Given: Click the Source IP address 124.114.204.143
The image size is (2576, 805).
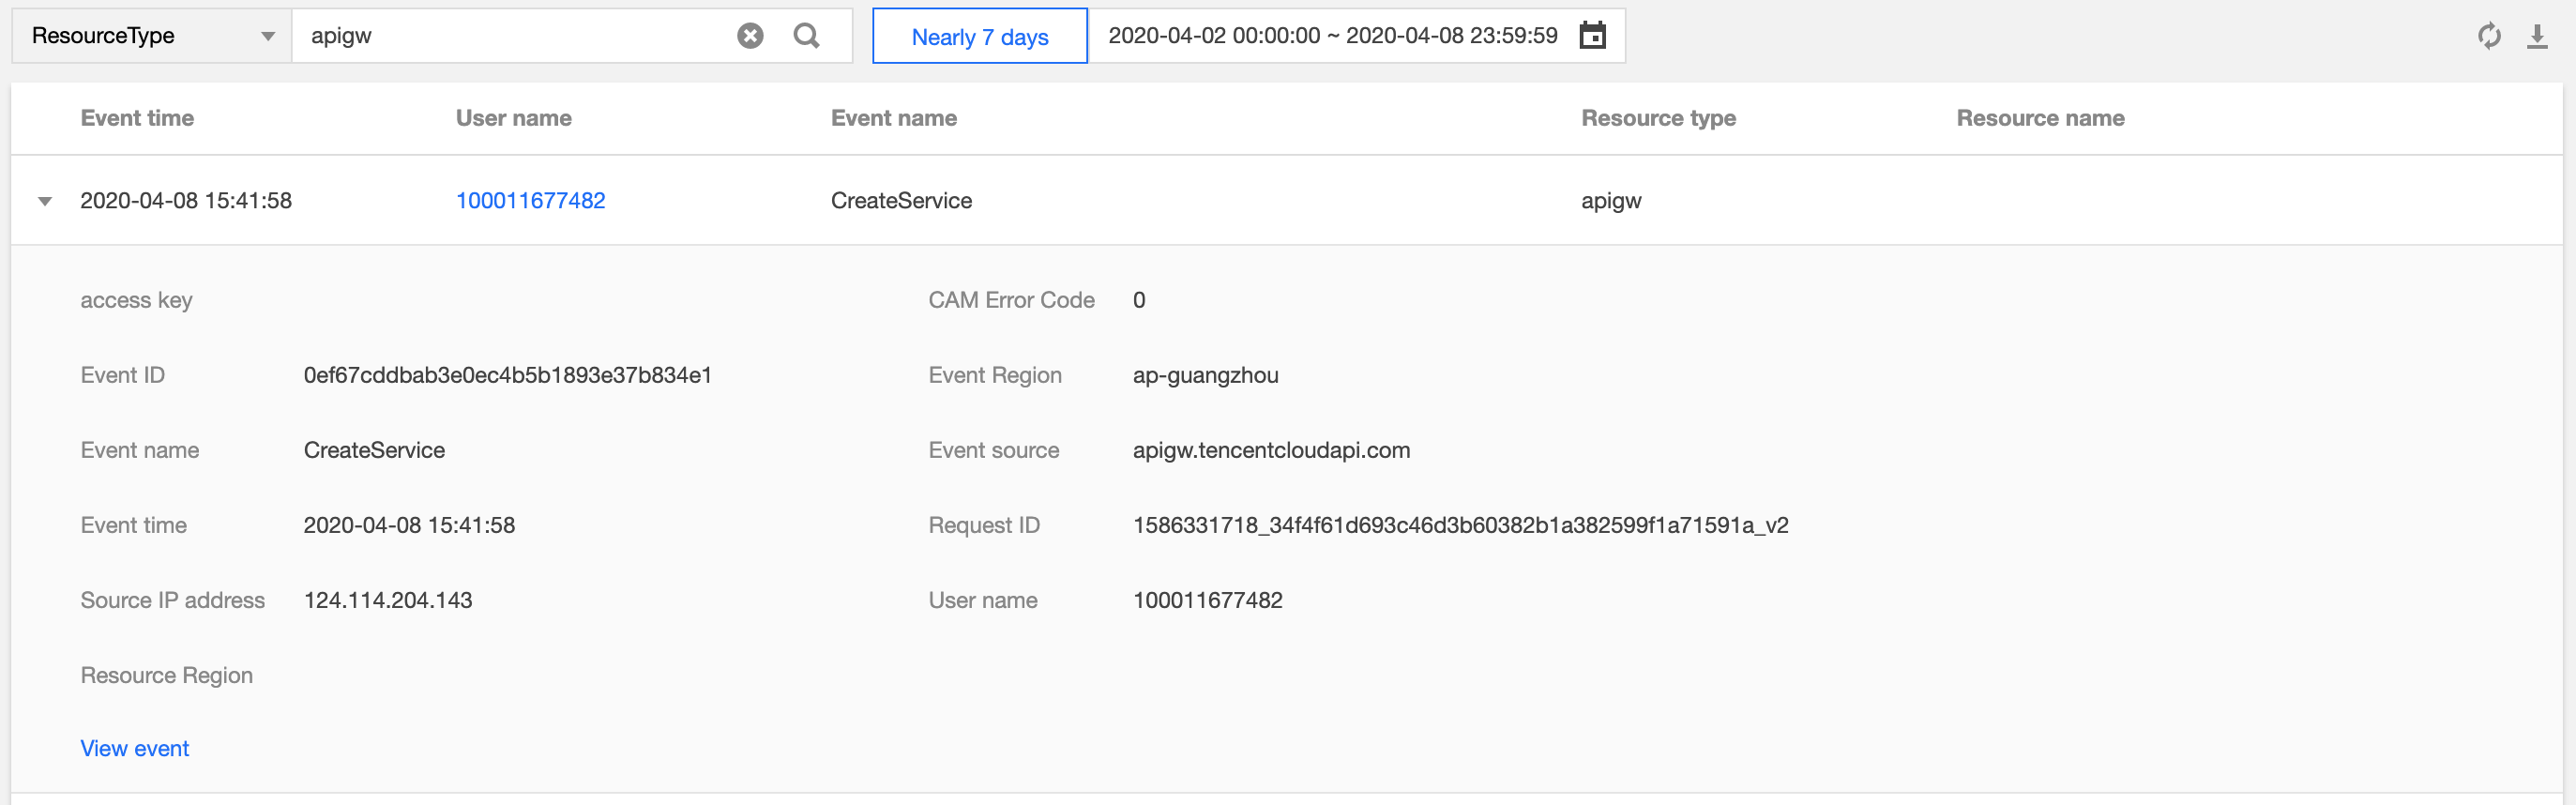Looking at the screenshot, I should [388, 600].
